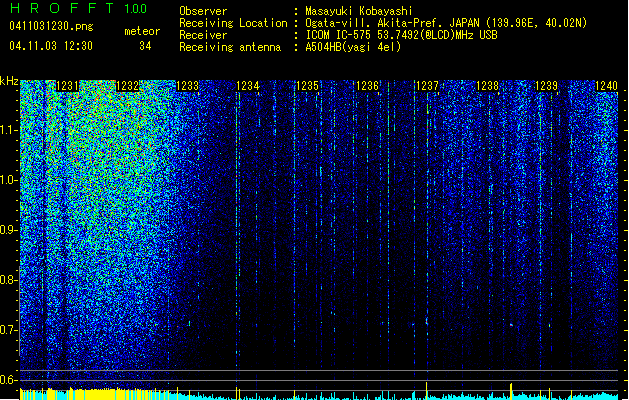Click observer name Masayuki Kobayashi
This screenshot has width=629, height=400.
coord(359,11)
